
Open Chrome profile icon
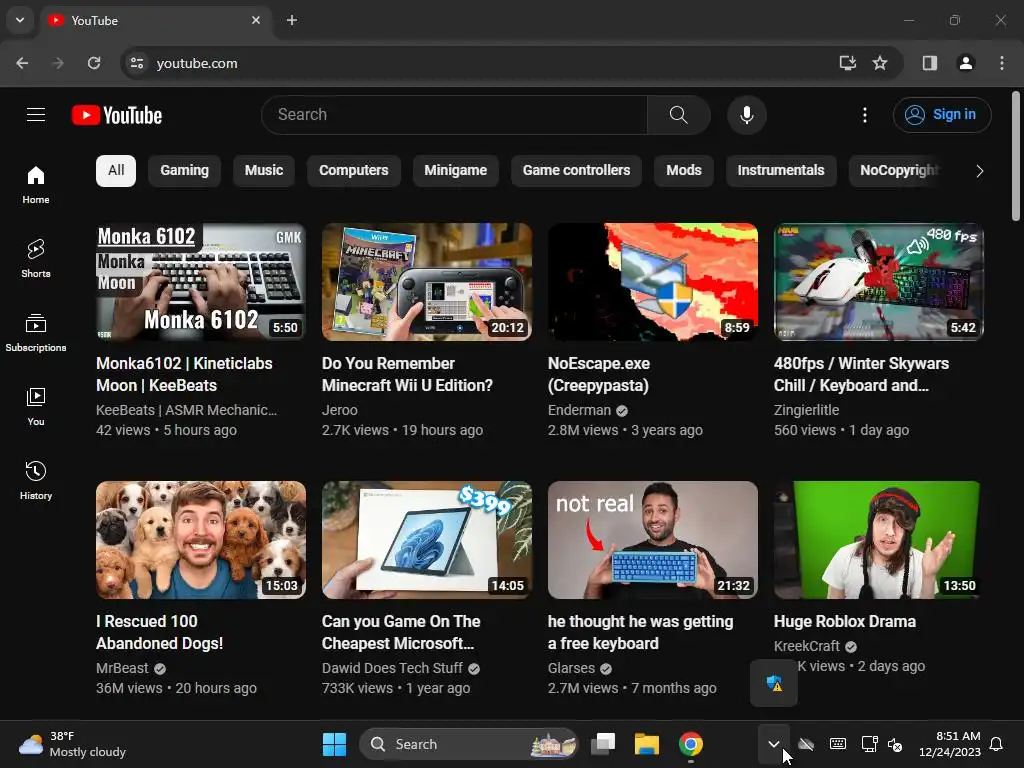966,63
